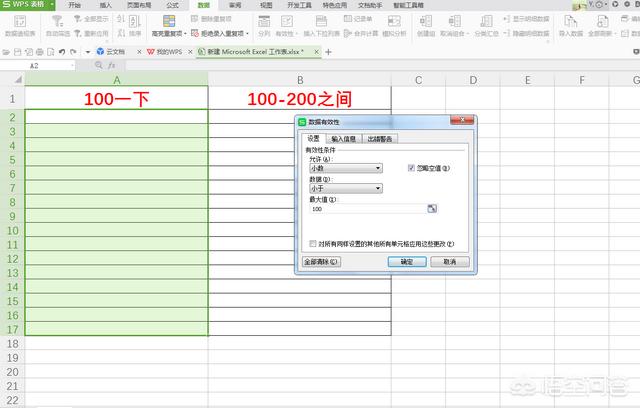Image resolution: width=640 pixels, height=408 pixels.
Task: Switch to the 插入 ribbon tab
Action: (x=105, y=5)
